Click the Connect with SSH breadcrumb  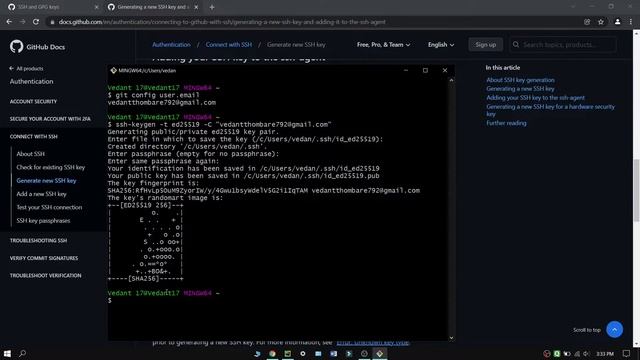point(229,44)
